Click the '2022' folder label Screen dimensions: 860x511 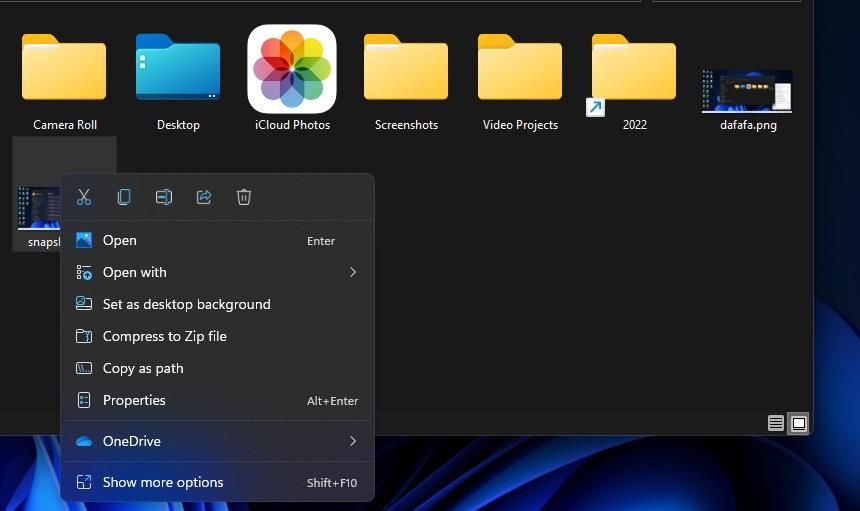pyautogui.click(x=635, y=125)
